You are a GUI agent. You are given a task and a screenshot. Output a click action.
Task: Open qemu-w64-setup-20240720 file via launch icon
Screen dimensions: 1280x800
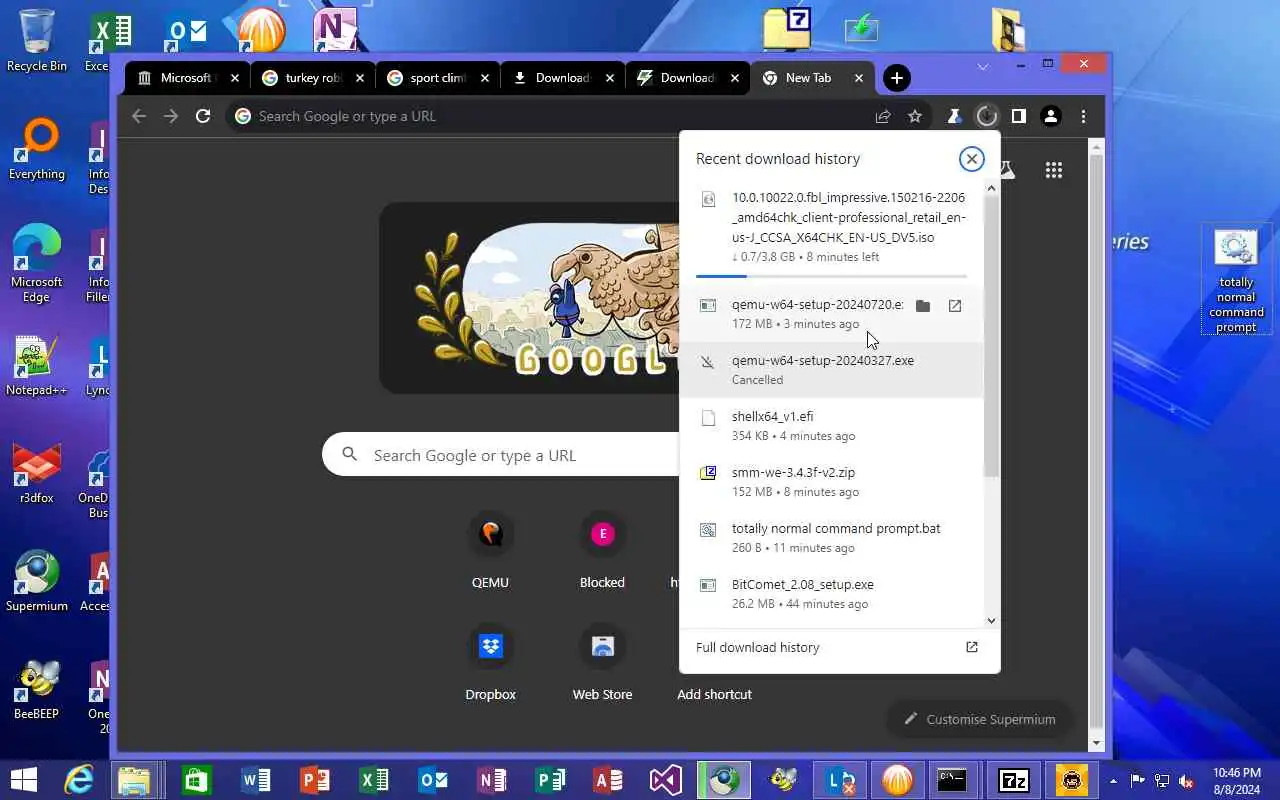point(955,306)
